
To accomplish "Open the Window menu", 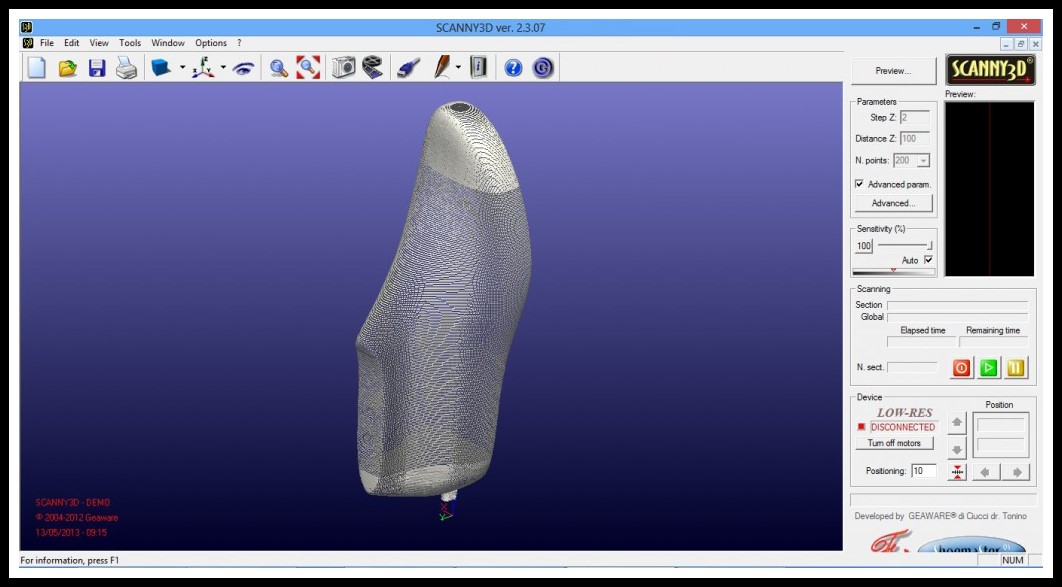I will [168, 43].
